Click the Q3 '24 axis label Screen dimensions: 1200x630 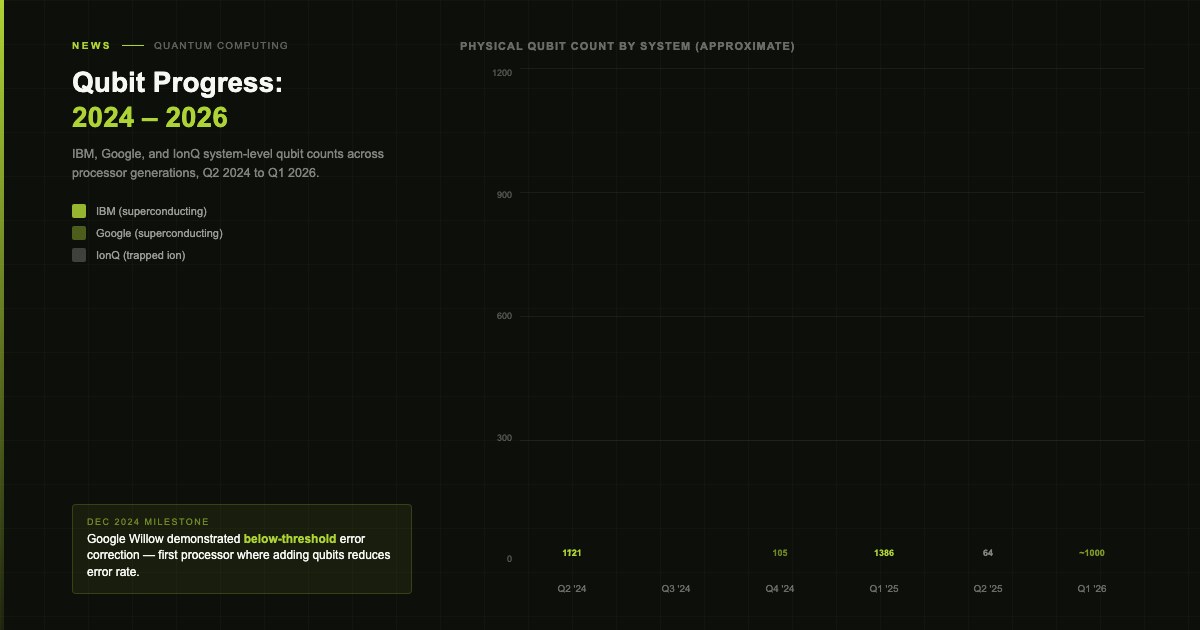click(676, 589)
